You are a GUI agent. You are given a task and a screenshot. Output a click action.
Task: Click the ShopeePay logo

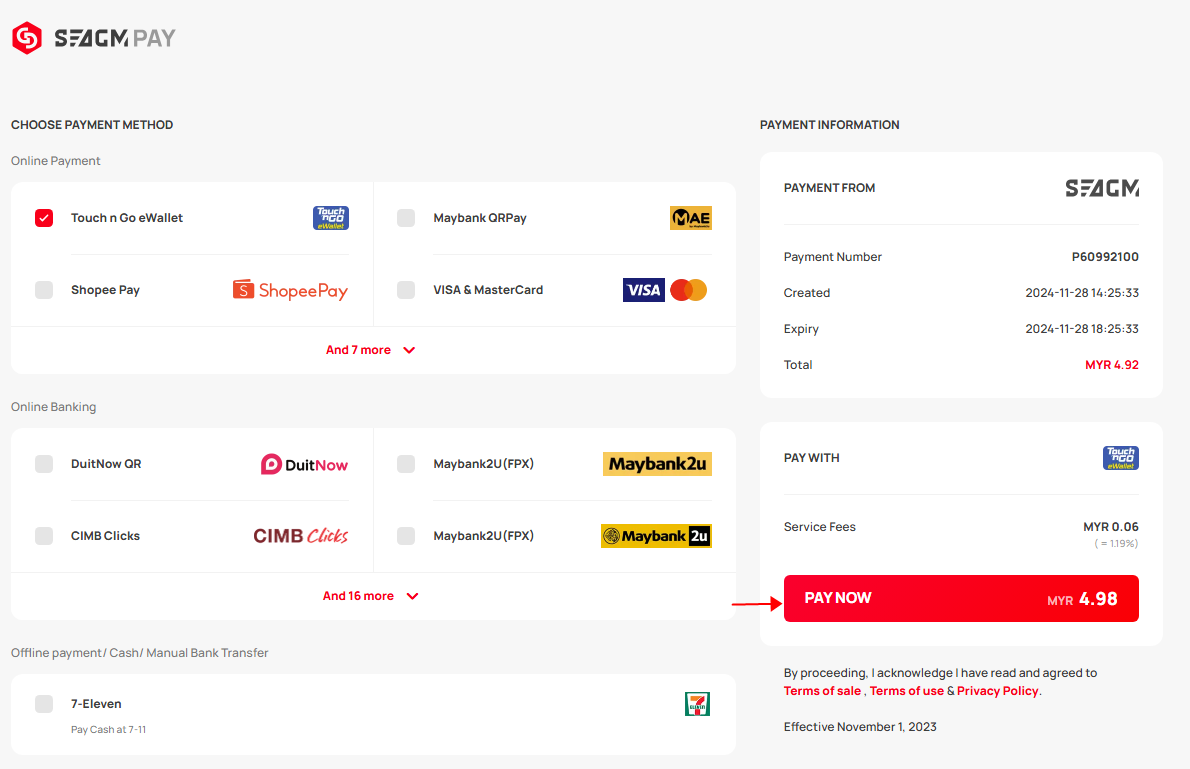[290, 290]
